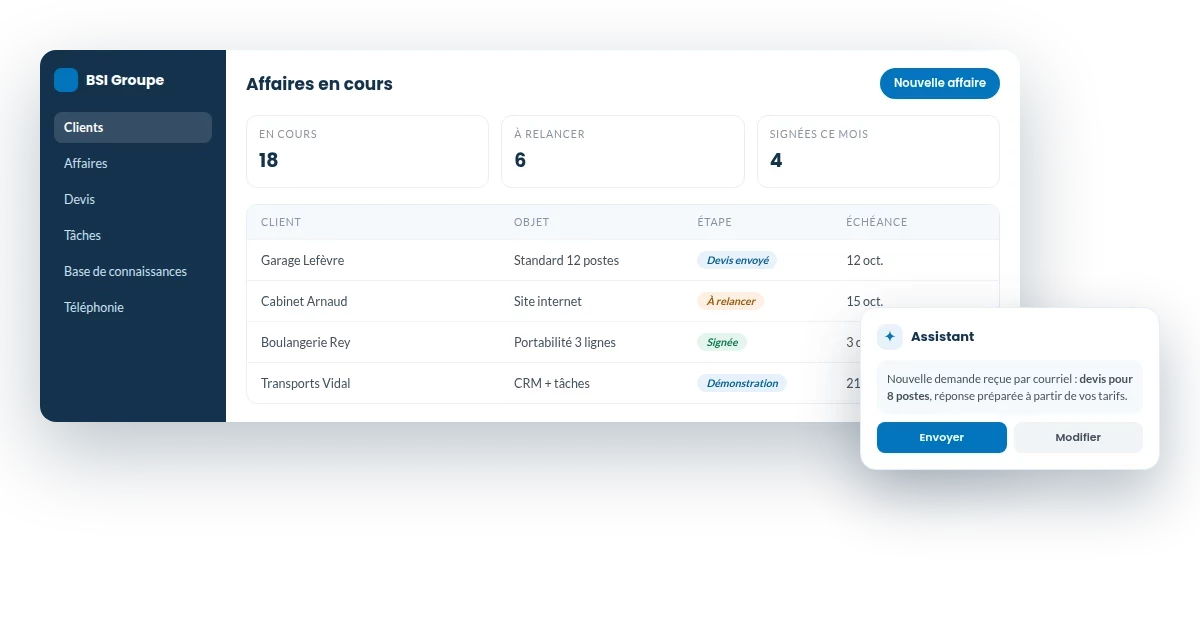
Task: Click the Client column header
Action: (x=281, y=222)
